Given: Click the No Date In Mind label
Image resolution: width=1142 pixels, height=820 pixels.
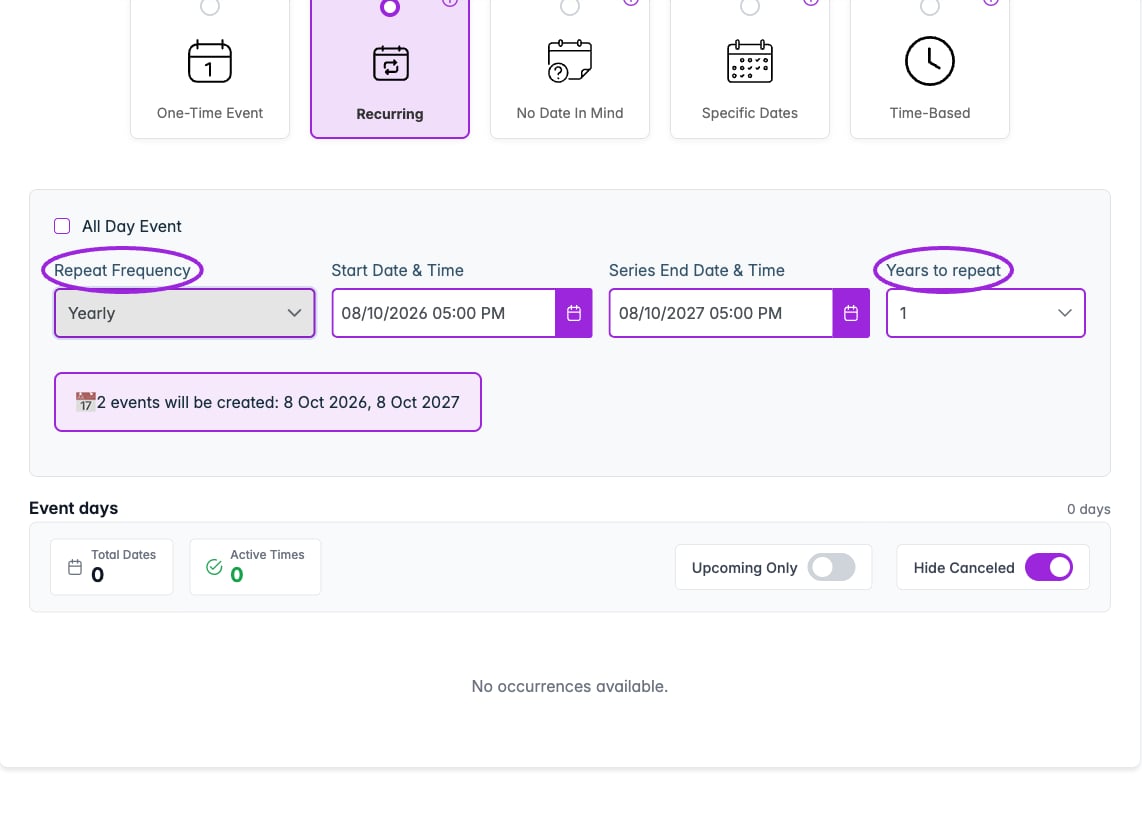Looking at the screenshot, I should pos(570,113).
